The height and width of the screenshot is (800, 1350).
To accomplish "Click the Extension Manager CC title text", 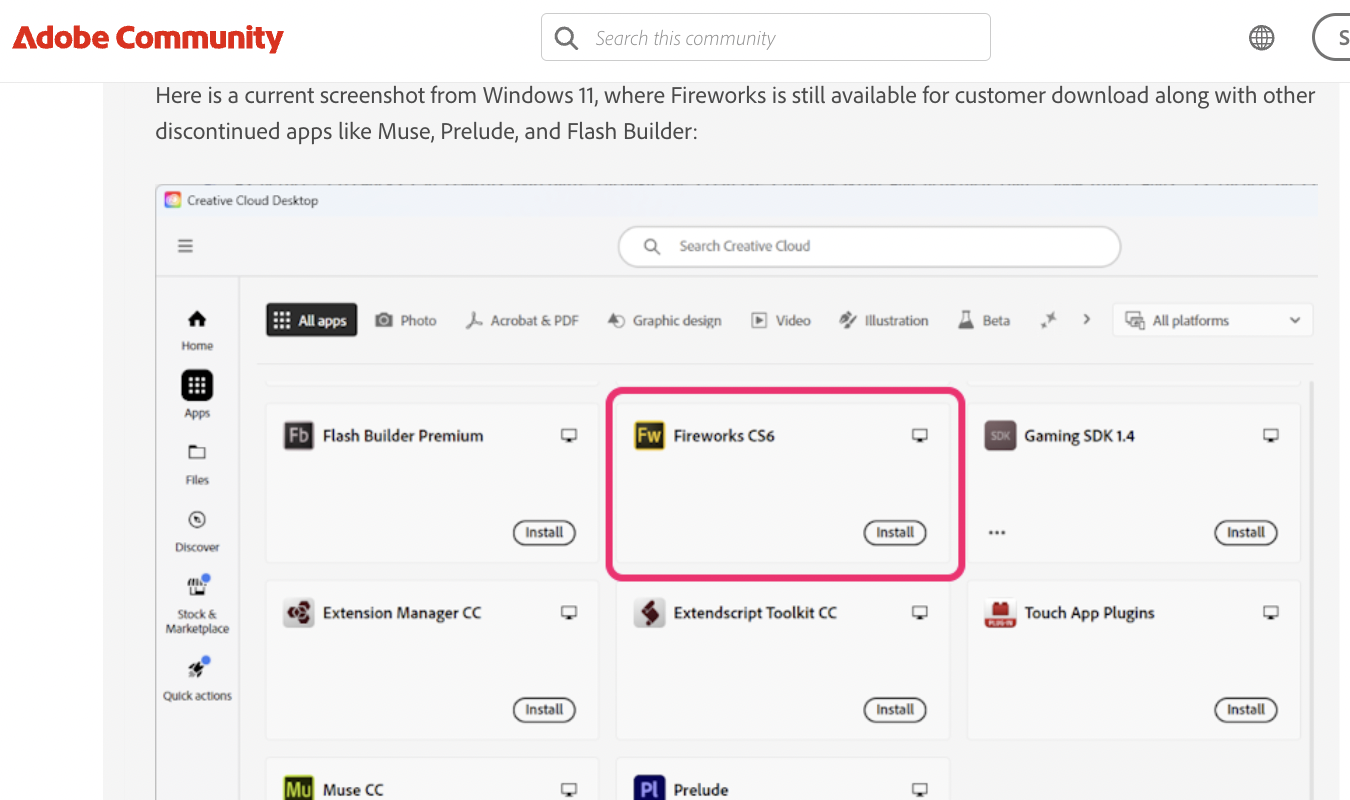I will coord(402,613).
